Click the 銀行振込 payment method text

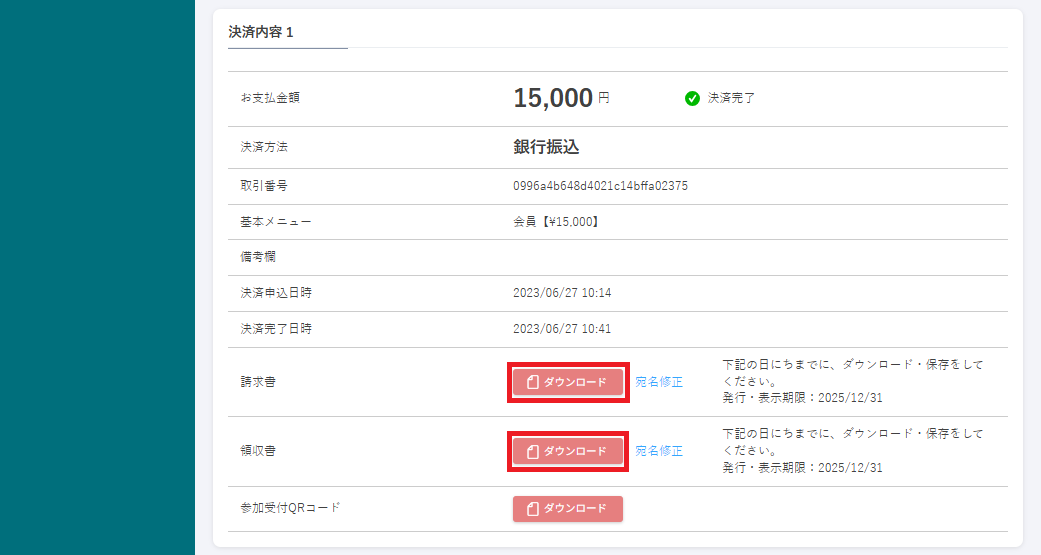546,147
